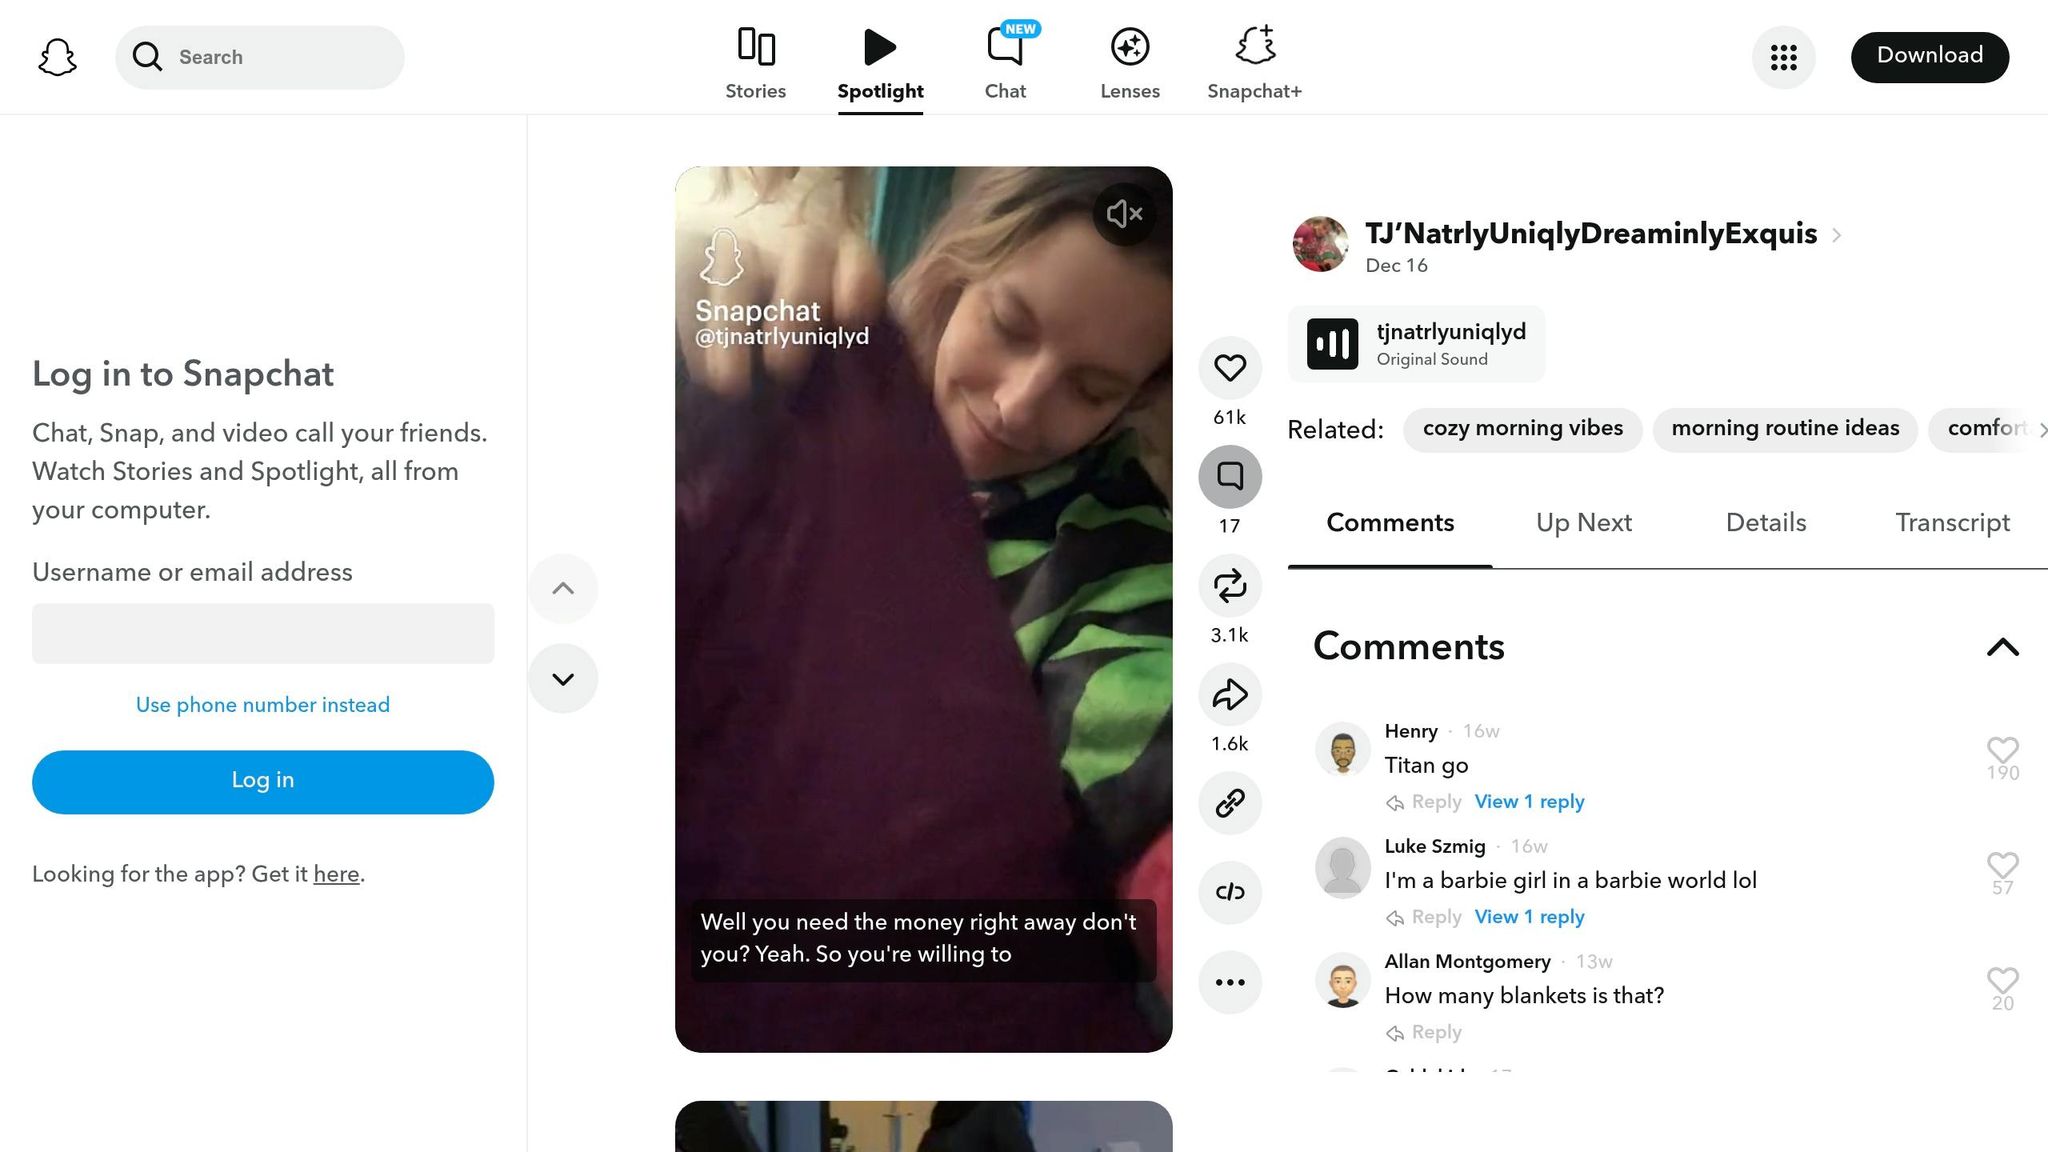Unmute the Spotlight video audio
The width and height of the screenshot is (2048, 1152).
pyautogui.click(x=1123, y=213)
